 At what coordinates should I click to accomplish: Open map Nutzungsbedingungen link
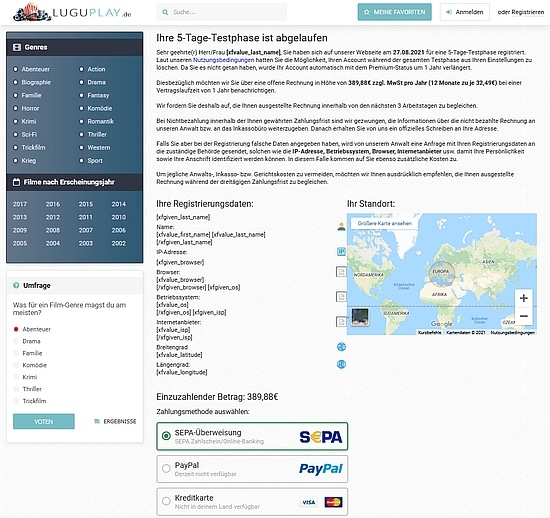click(512, 332)
